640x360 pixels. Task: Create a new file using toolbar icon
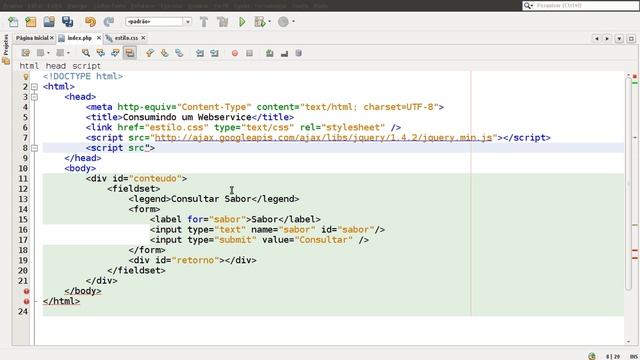coord(13,22)
